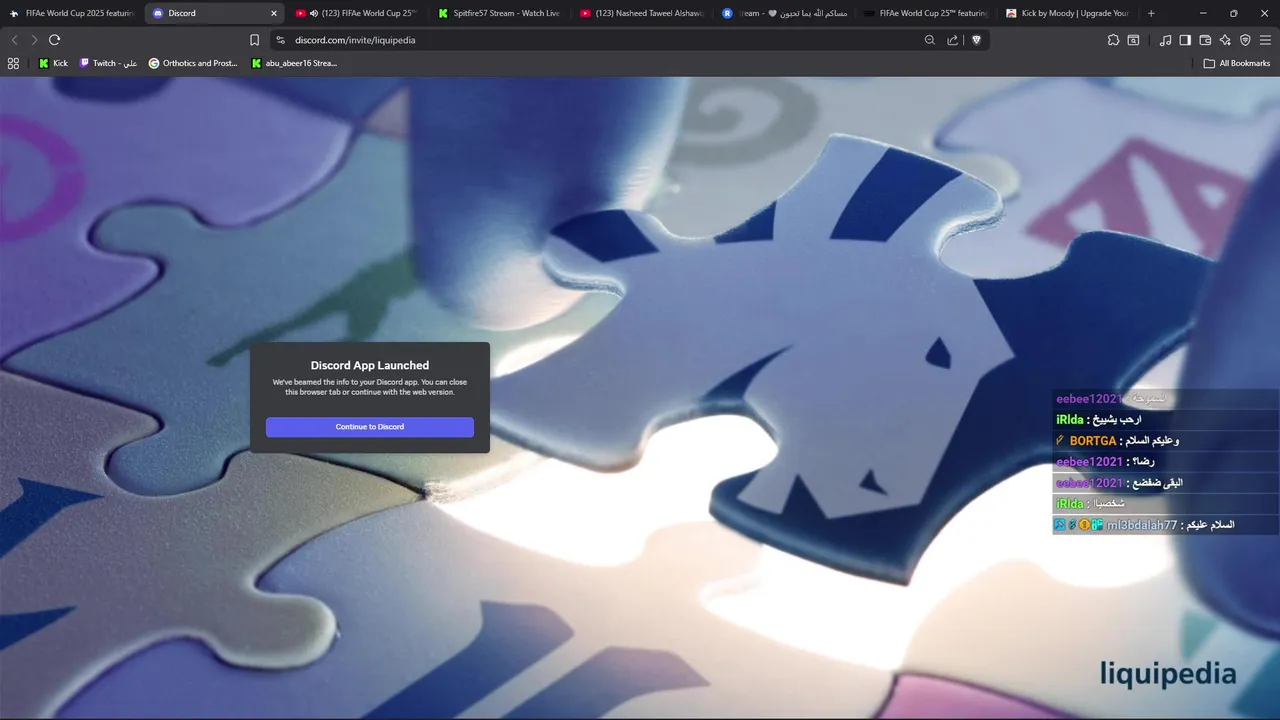Image resolution: width=1280 pixels, height=720 pixels.
Task: Open the browser hamburger main menu
Action: click(x=1265, y=40)
